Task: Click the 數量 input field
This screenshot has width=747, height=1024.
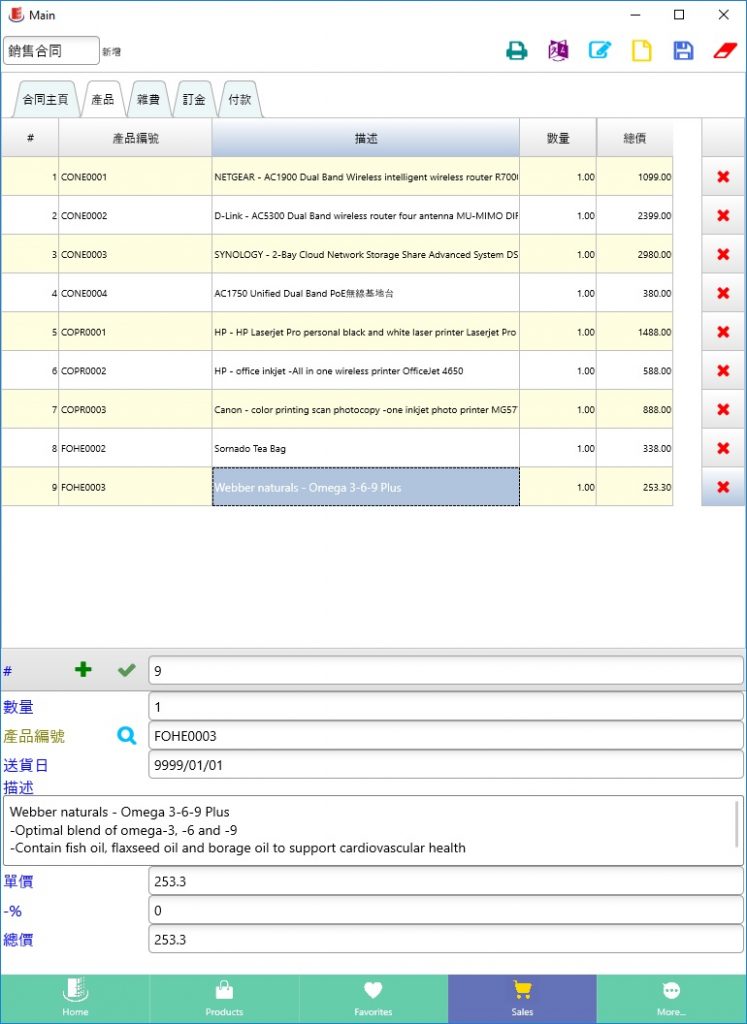Action: [446, 707]
